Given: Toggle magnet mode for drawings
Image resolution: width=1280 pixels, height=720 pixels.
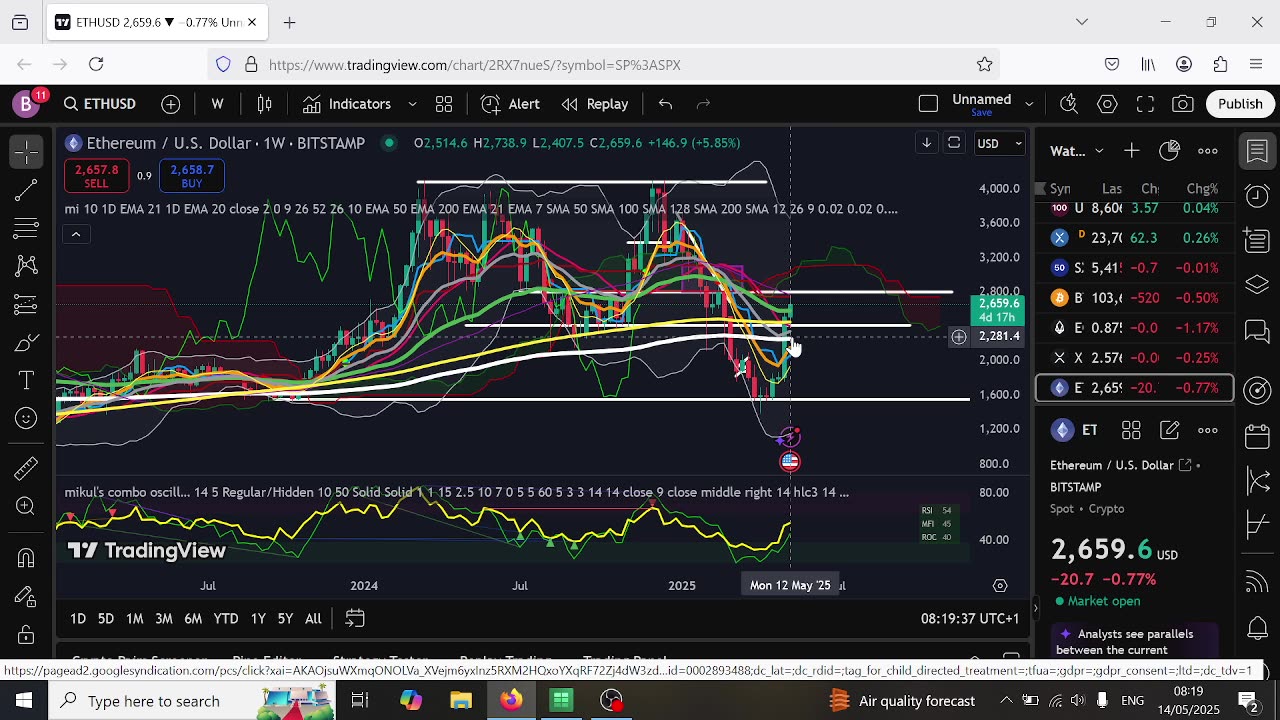Looking at the screenshot, I should pos(27,558).
